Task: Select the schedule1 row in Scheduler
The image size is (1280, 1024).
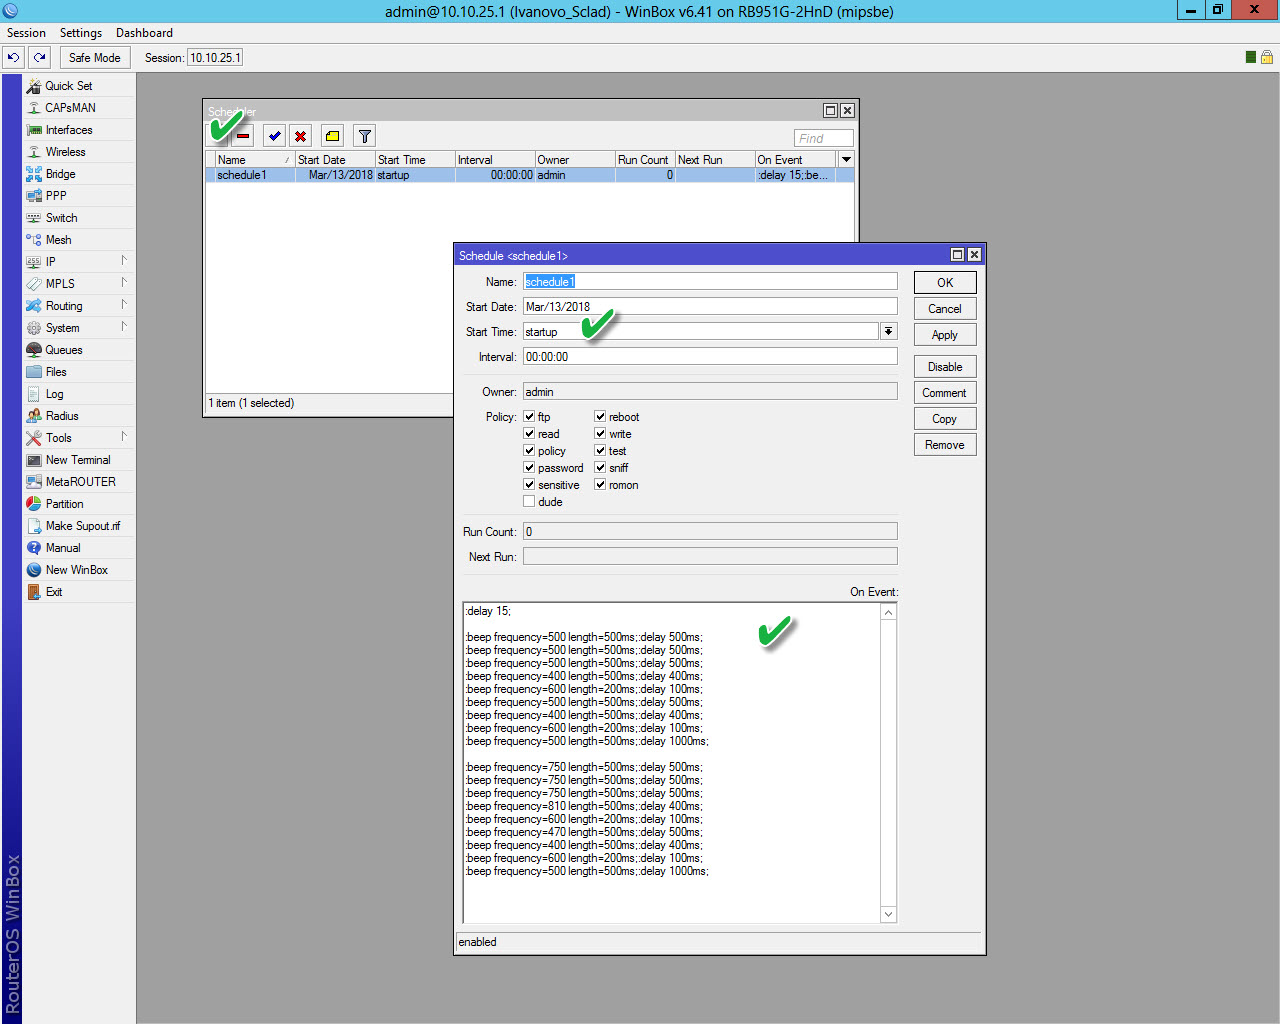Action: [x=529, y=175]
